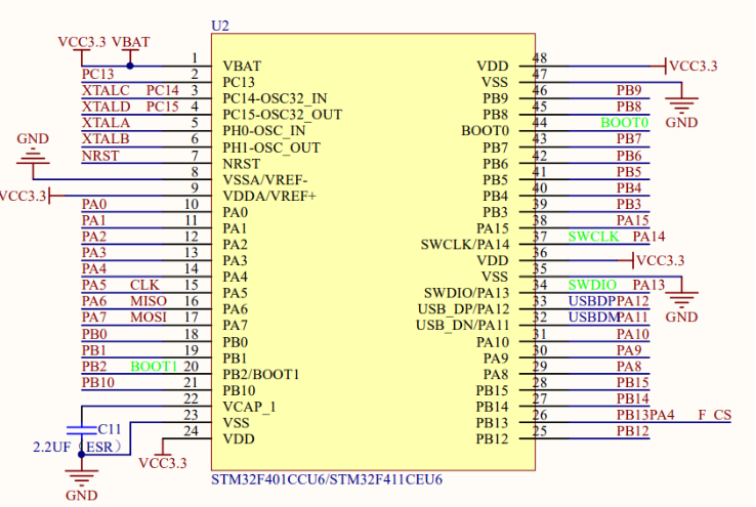Click the red PC15 label beside XTALD

[x=162, y=107]
